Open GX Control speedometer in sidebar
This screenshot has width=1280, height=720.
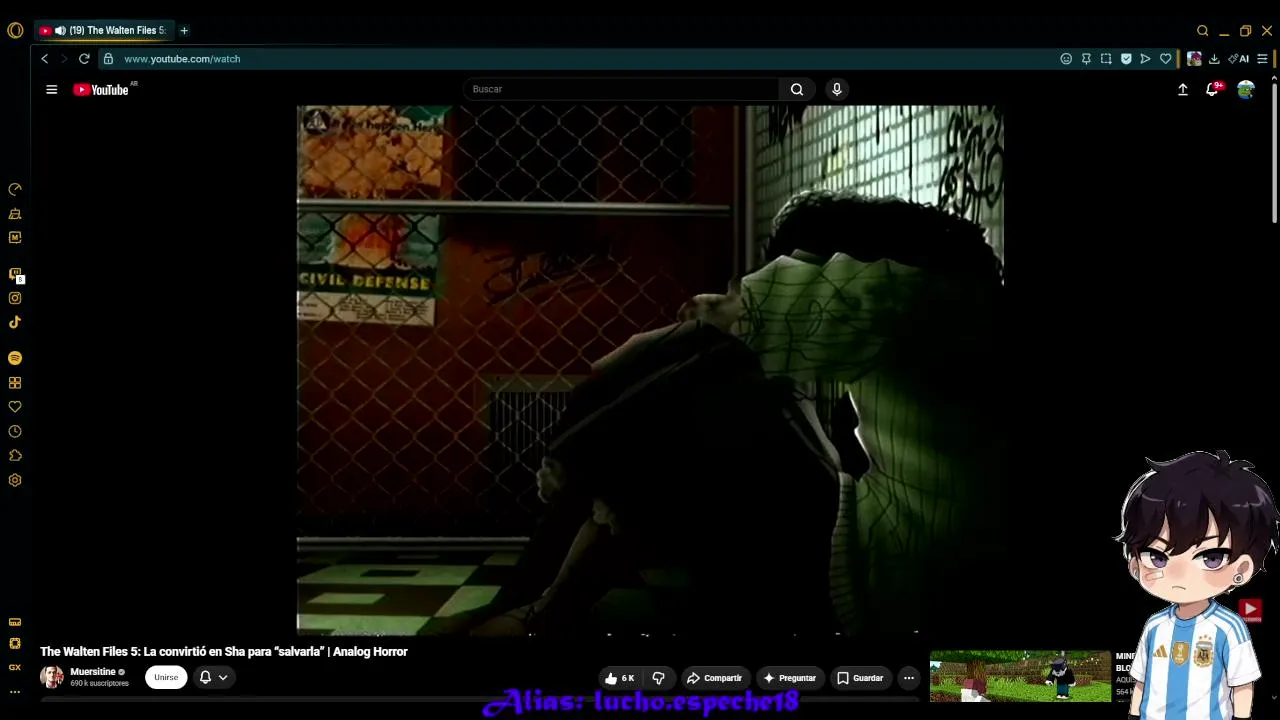click(x=15, y=189)
